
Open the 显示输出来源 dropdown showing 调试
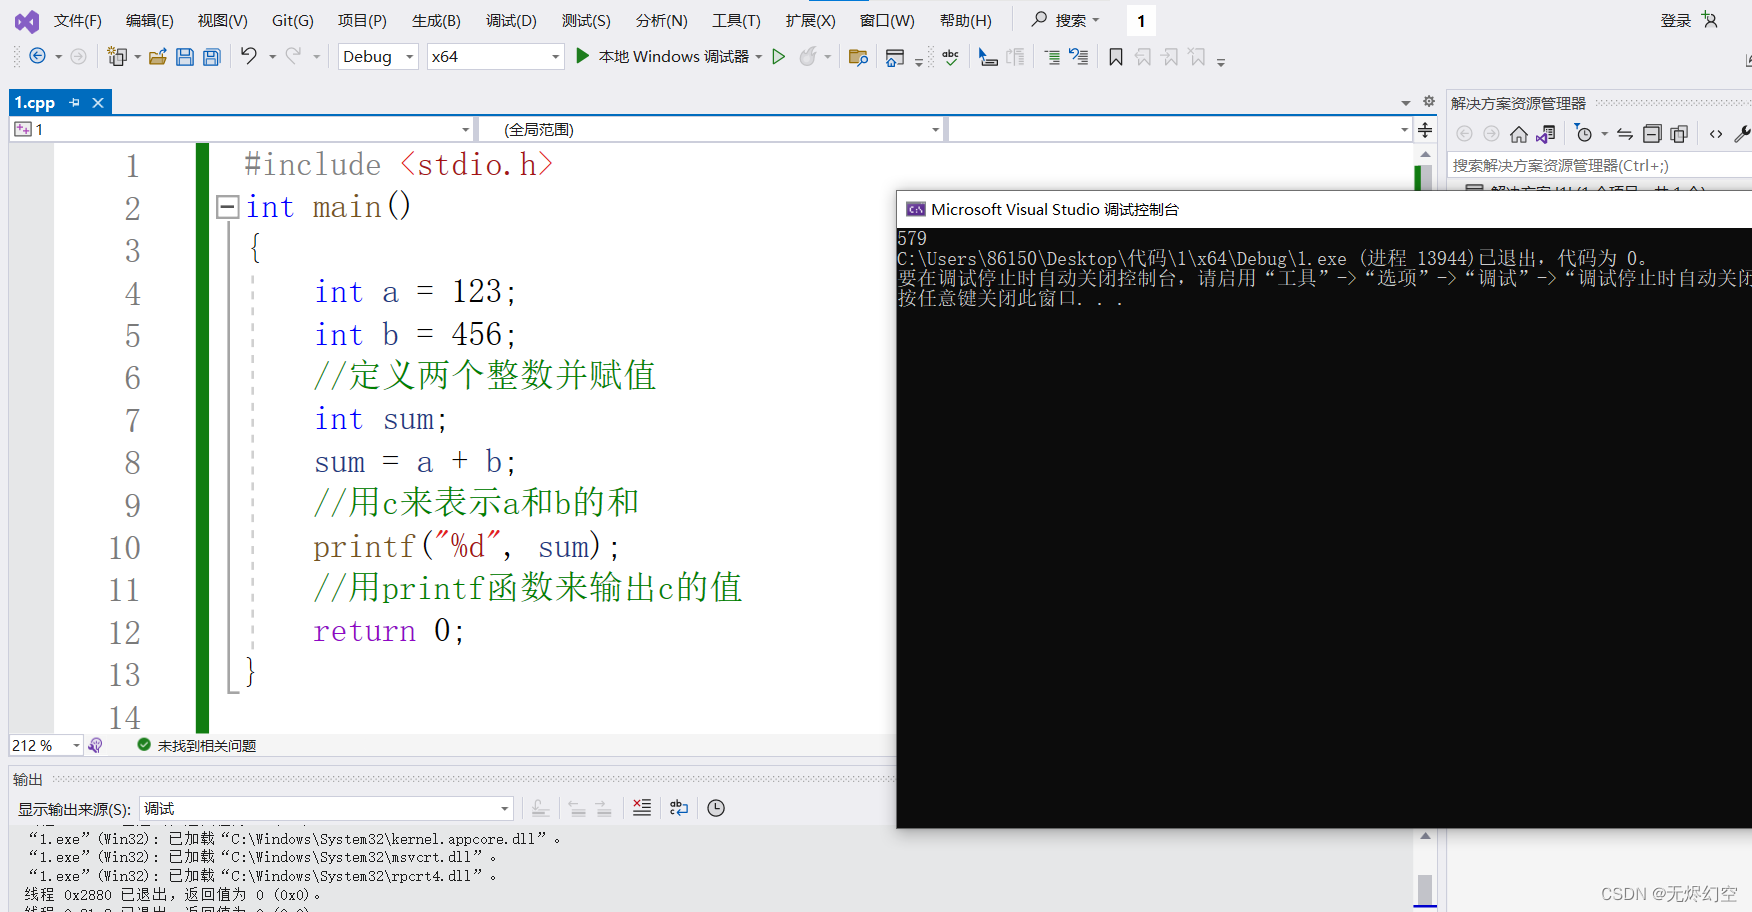[326, 808]
